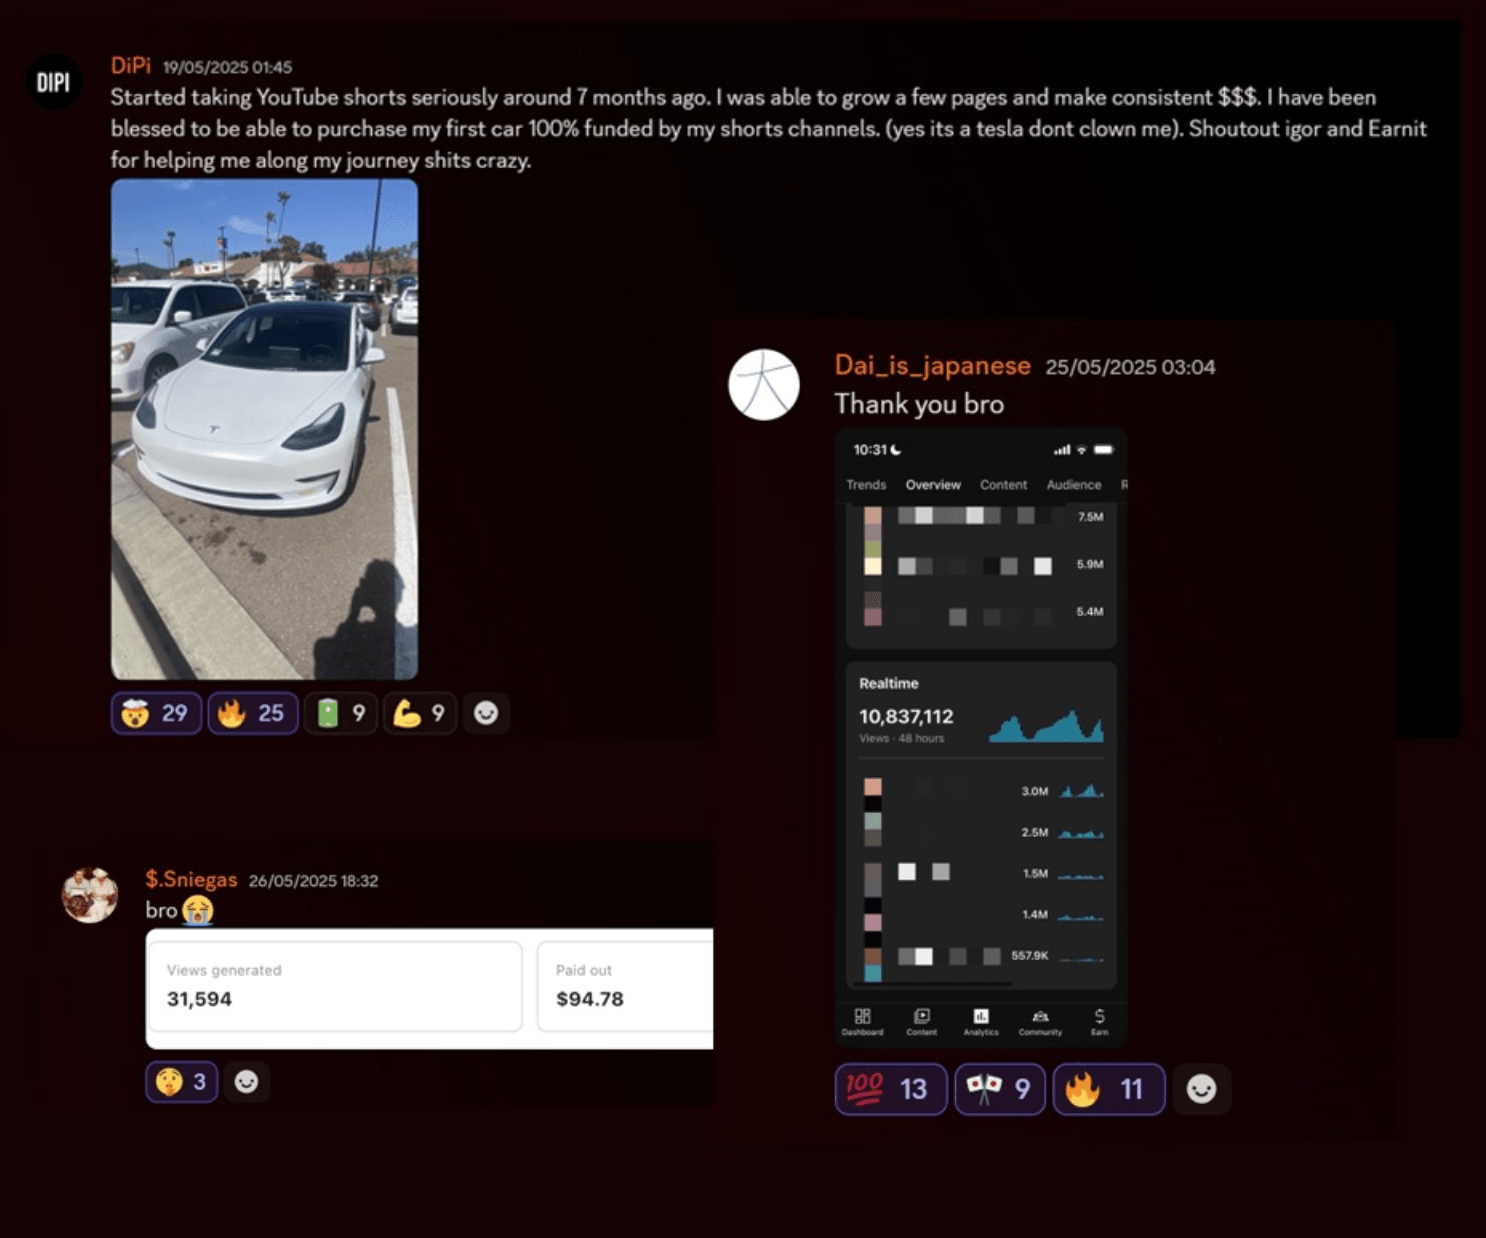The image size is (1486, 1238).
Task: Tap the Earn dollar icon in the phone nav
Action: pos(1099,1021)
